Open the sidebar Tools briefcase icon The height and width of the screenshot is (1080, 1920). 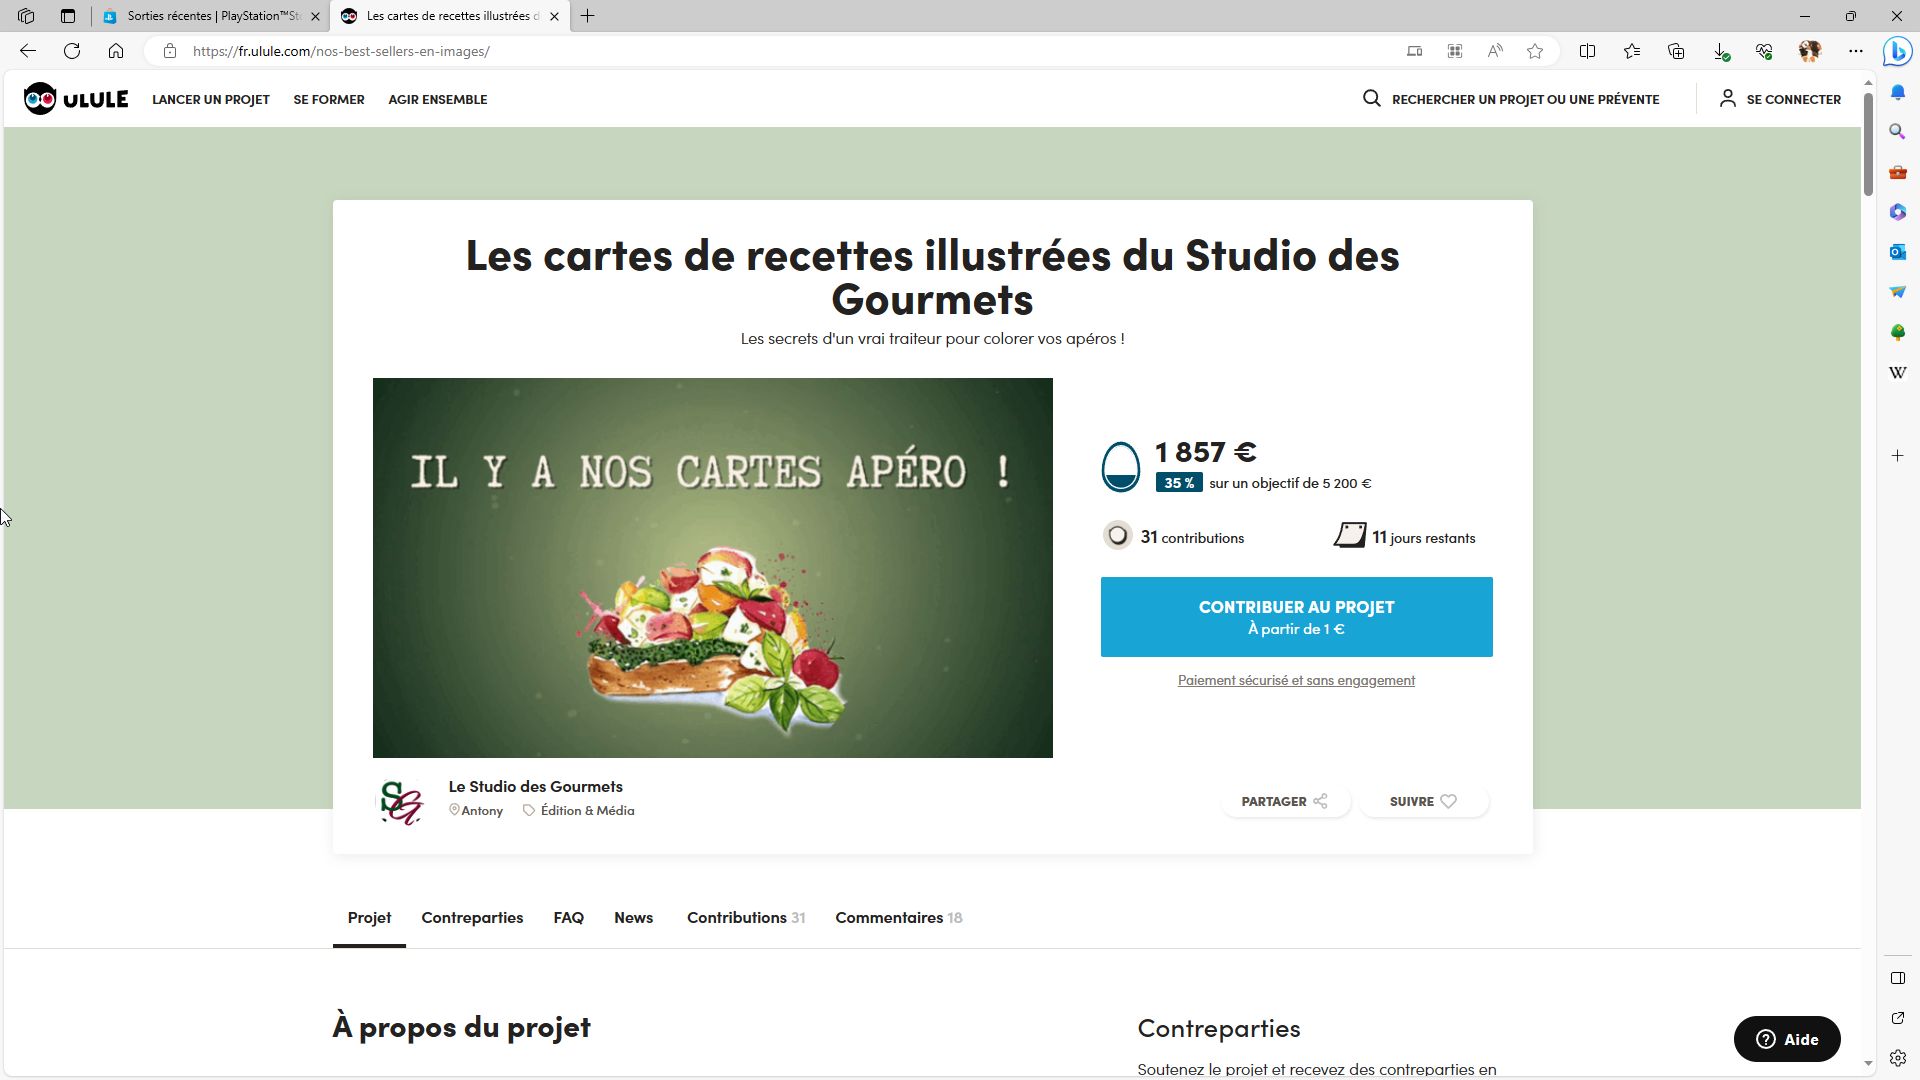point(1898,172)
